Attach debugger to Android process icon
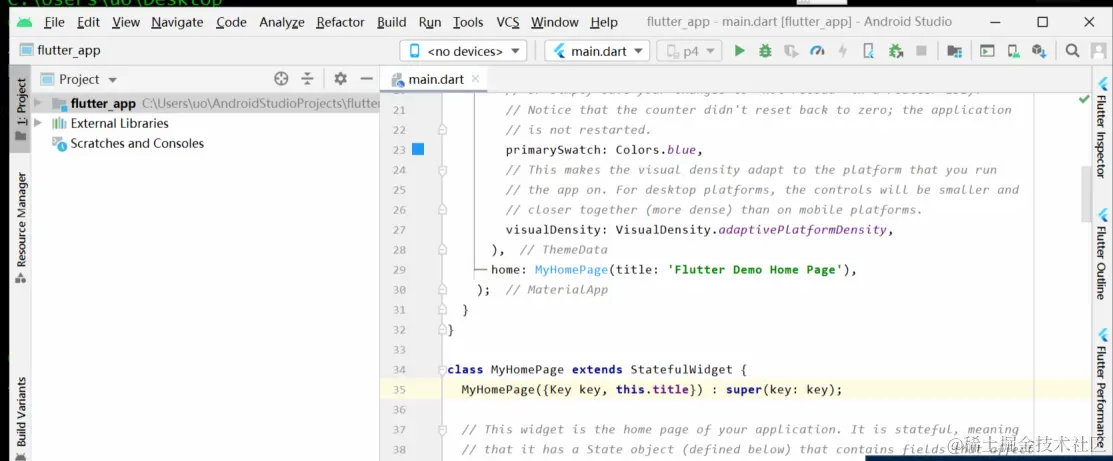 pos(896,51)
